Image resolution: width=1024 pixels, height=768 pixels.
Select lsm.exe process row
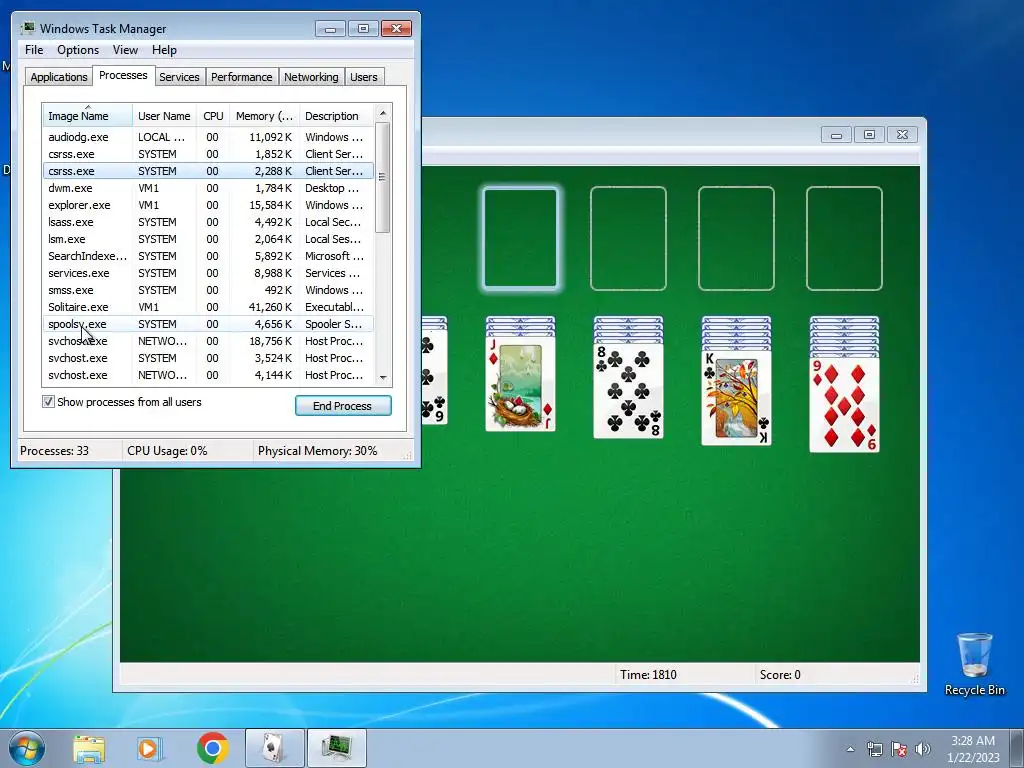[x=208, y=239]
